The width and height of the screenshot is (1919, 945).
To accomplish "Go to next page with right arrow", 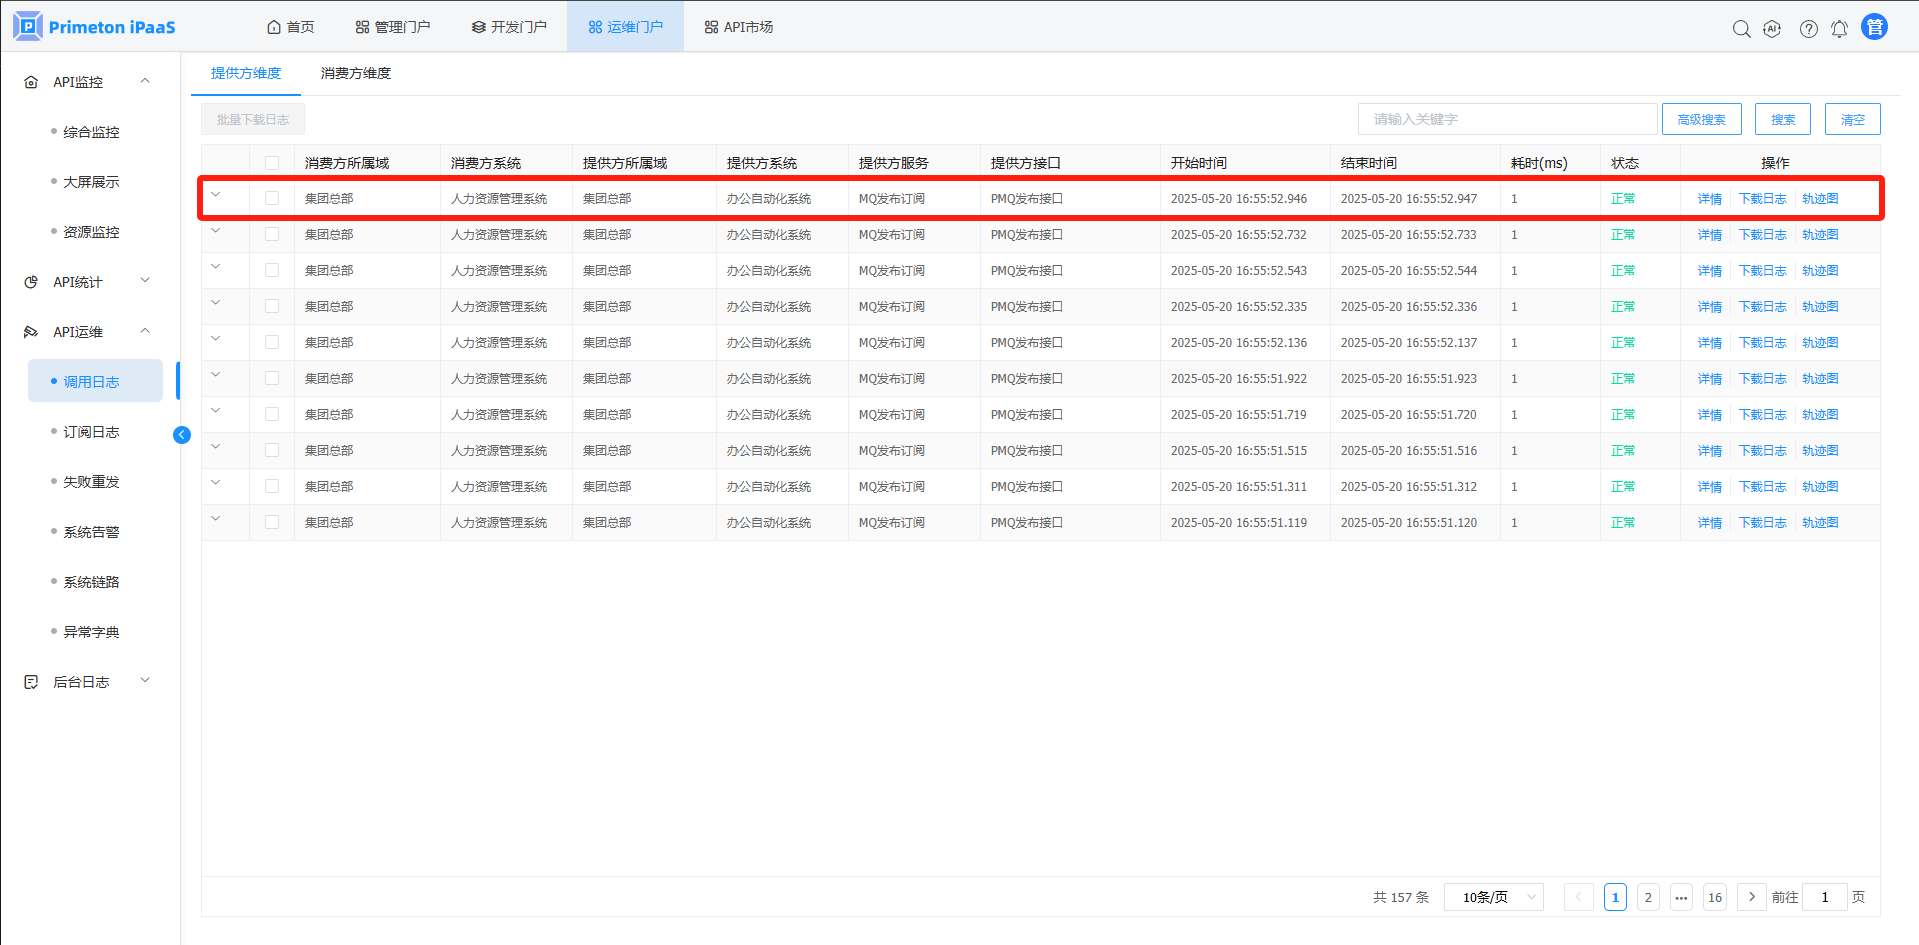I will click(1751, 897).
